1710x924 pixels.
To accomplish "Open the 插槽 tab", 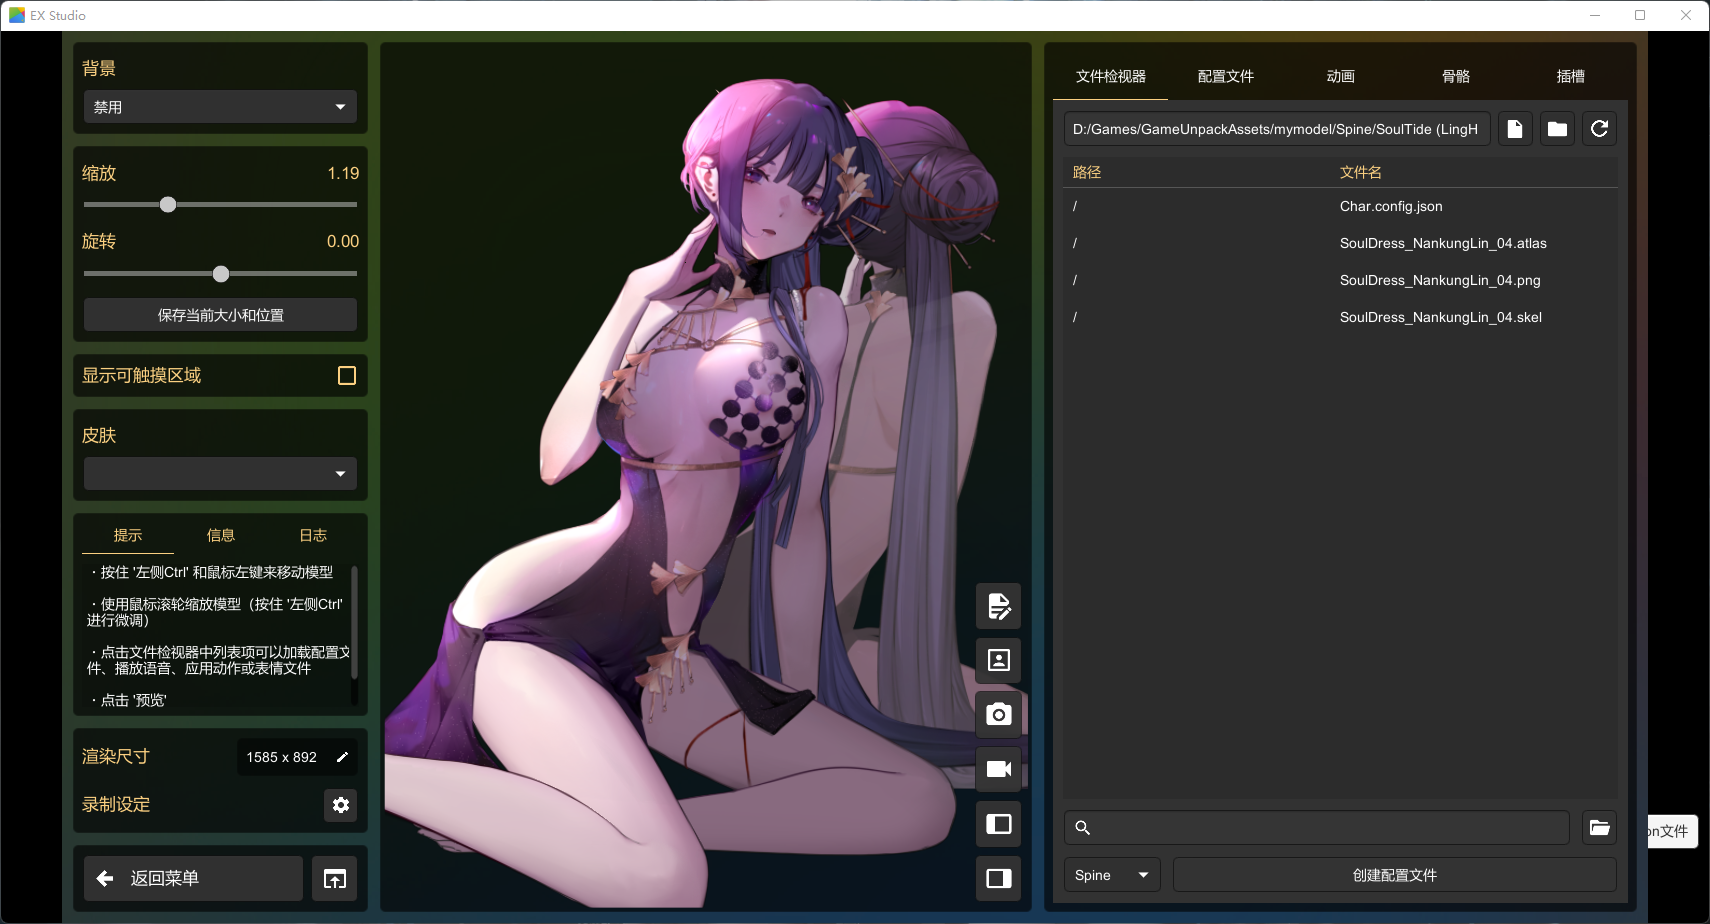I will coord(1570,77).
